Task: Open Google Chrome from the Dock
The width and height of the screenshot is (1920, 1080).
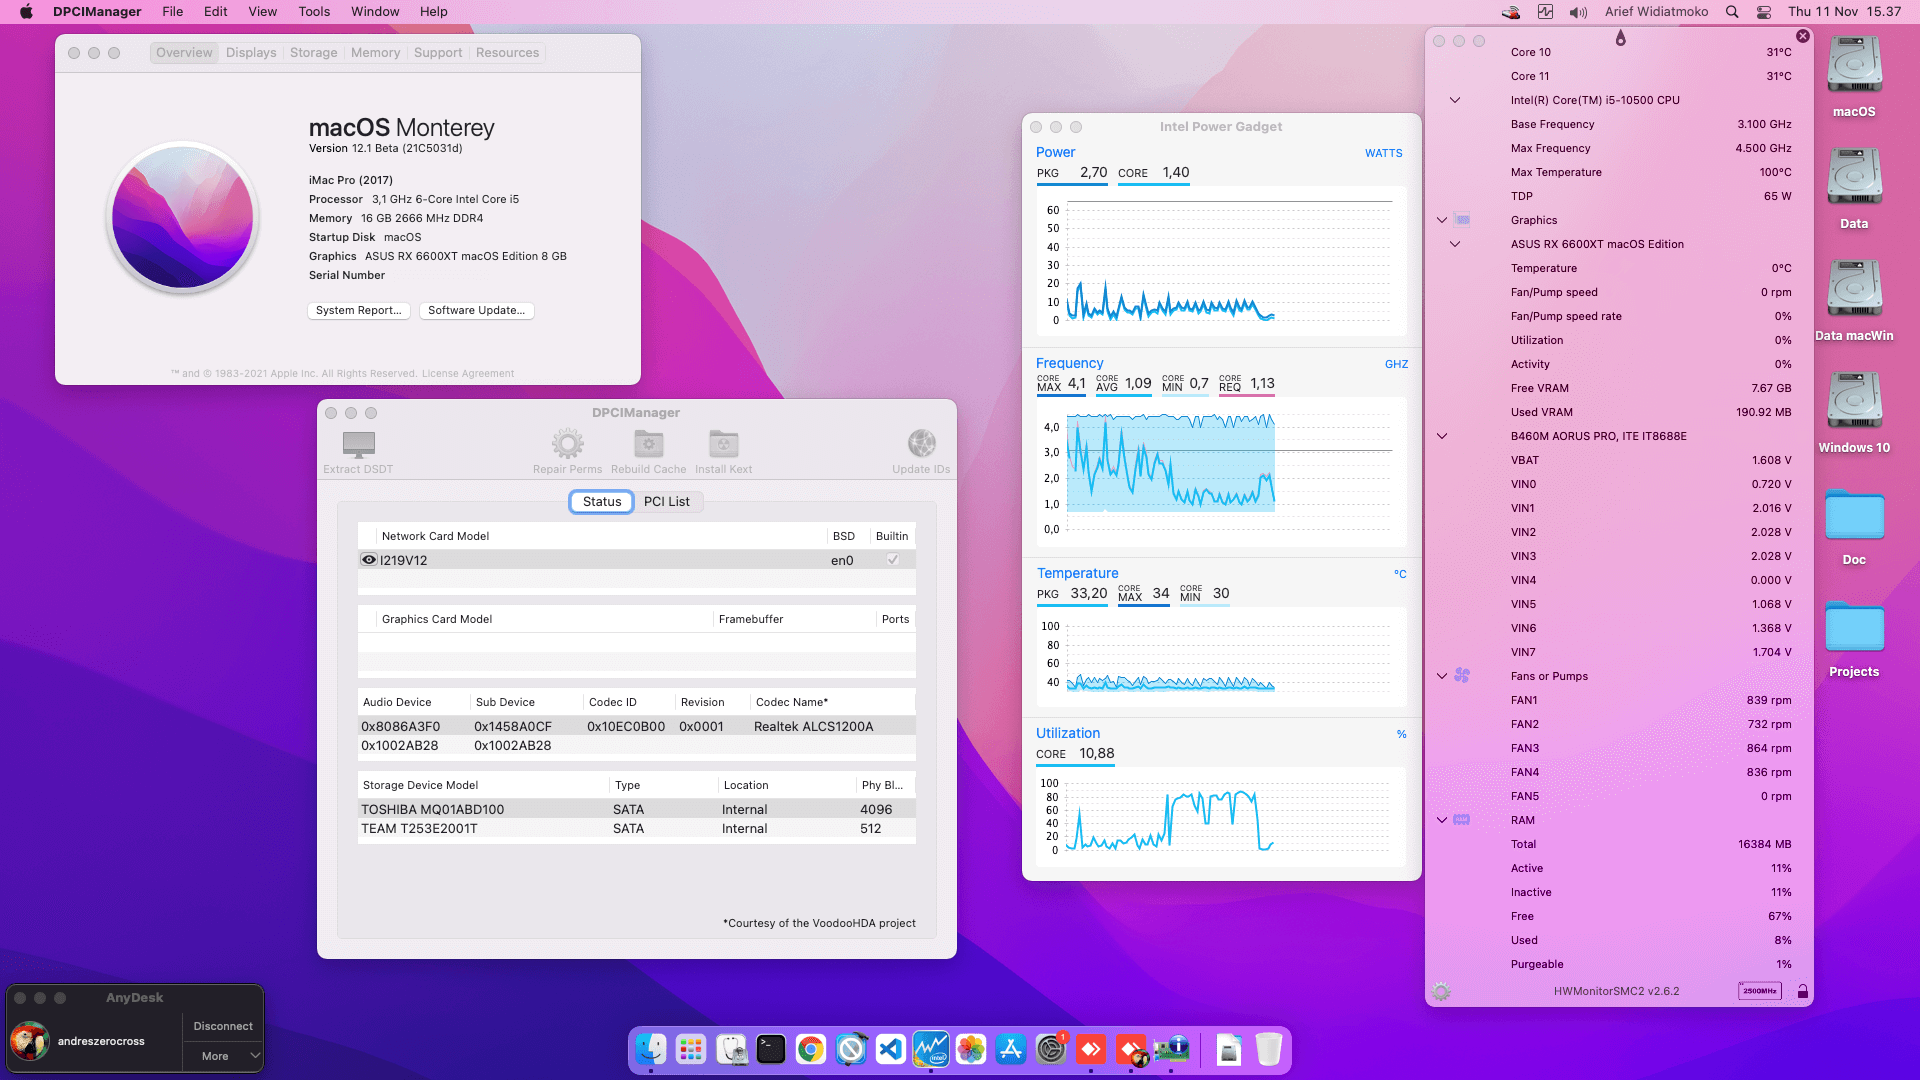Action: (811, 1049)
